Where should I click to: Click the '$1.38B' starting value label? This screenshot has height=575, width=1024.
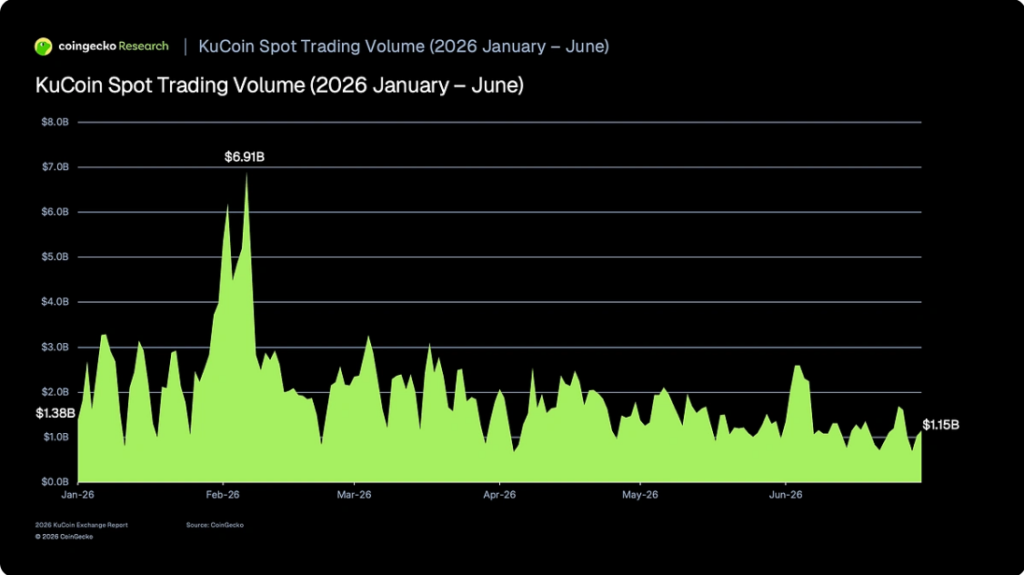pyautogui.click(x=56, y=413)
